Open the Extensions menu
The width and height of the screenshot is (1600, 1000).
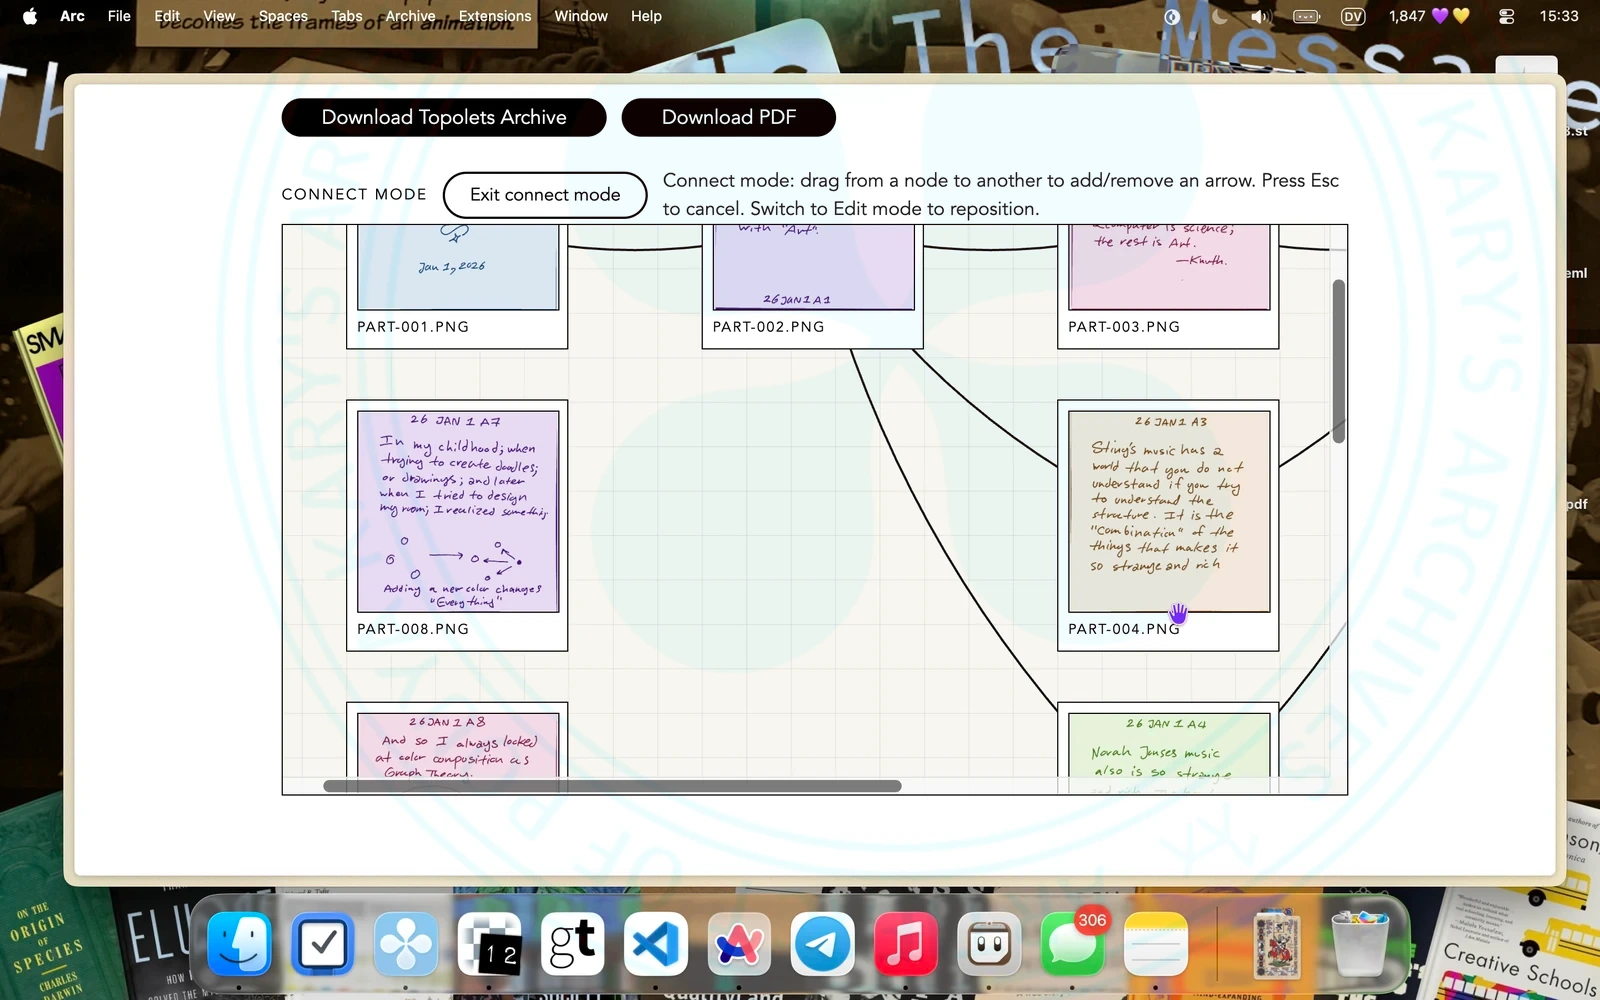(495, 16)
